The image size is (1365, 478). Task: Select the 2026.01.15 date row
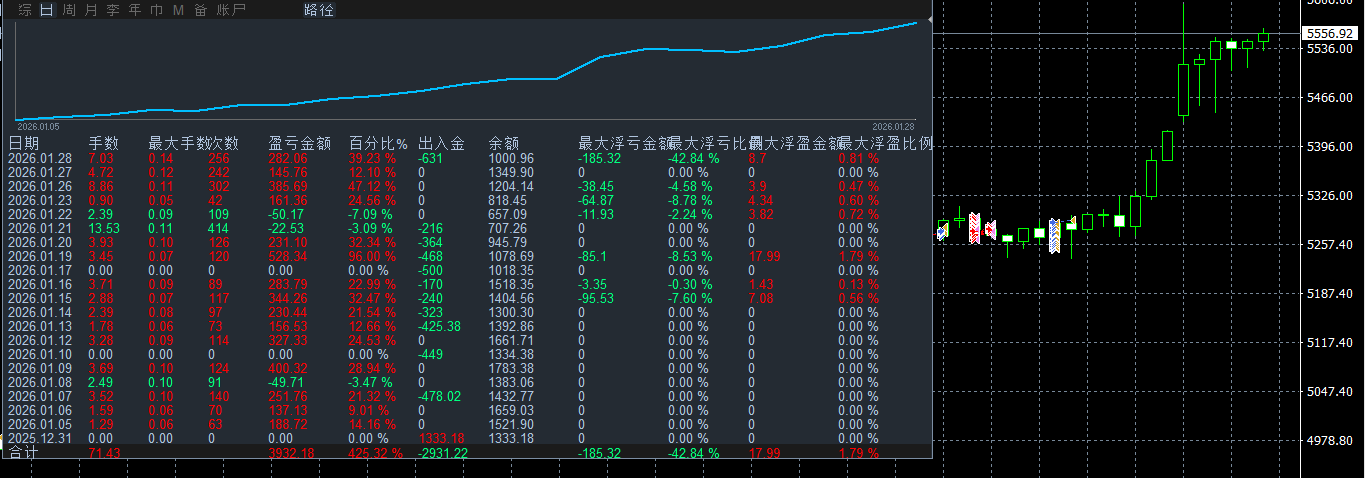[x=468, y=298]
